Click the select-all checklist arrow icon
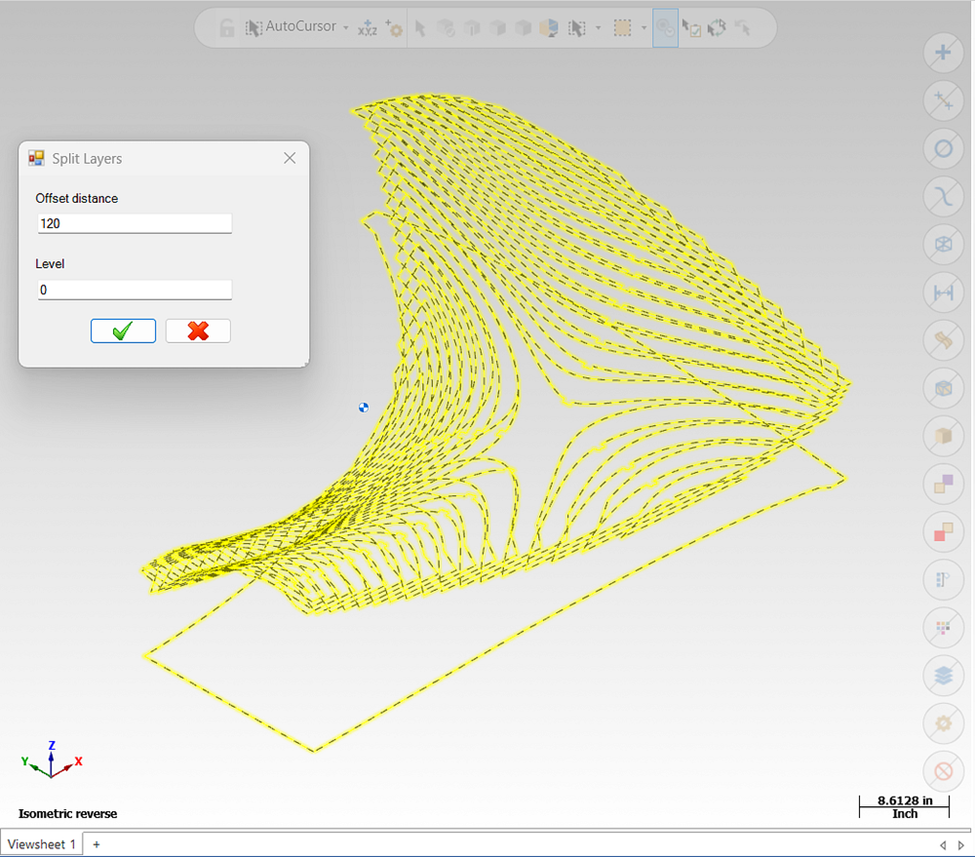This screenshot has height=857, width=975. click(x=691, y=28)
